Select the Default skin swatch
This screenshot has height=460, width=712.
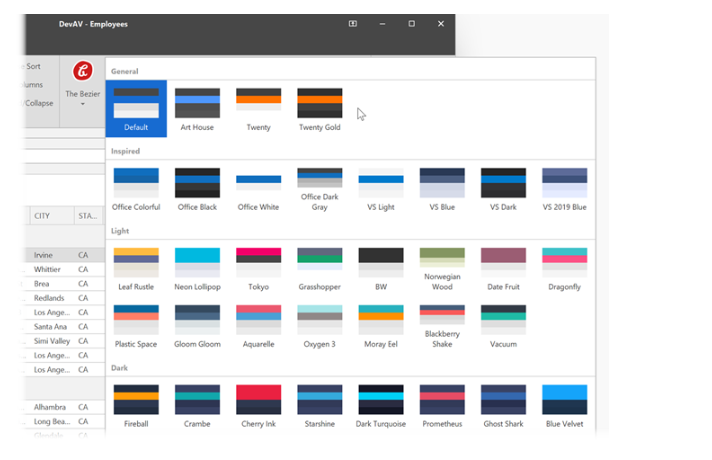pos(136,109)
